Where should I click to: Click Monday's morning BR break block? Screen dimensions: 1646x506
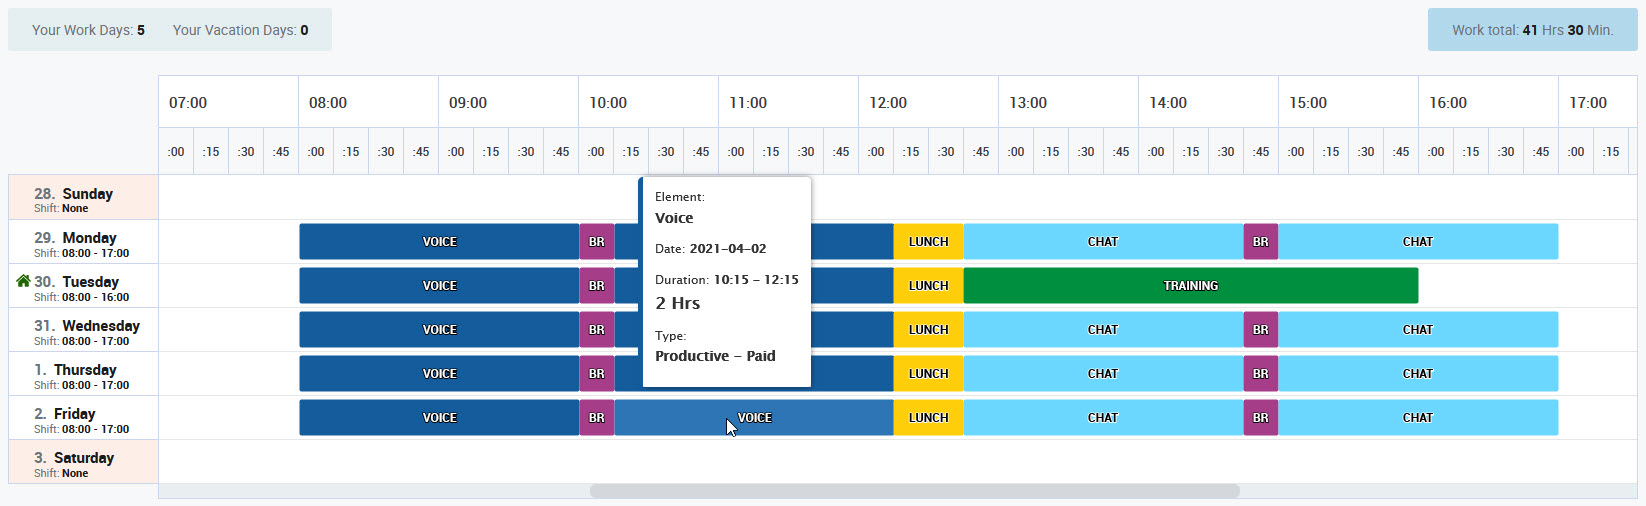tap(597, 242)
